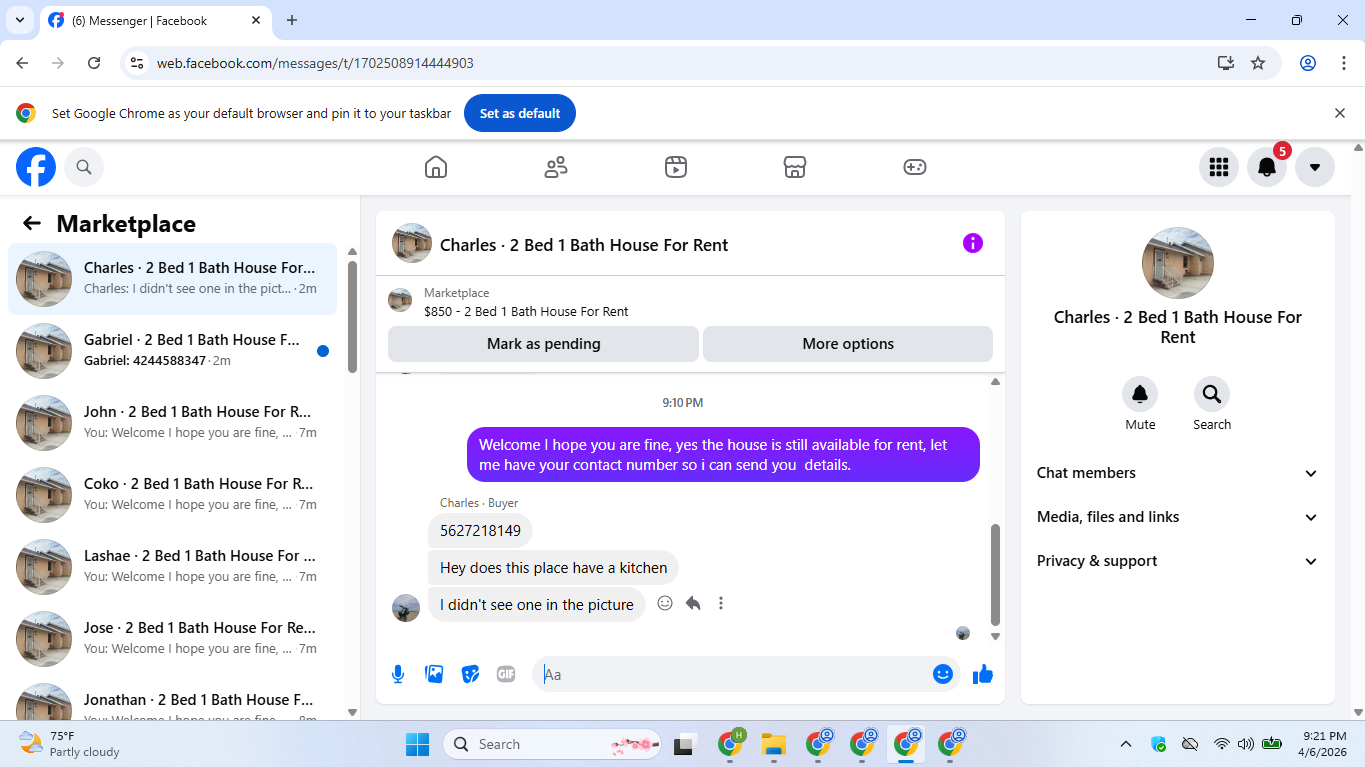
Task: Open File Explorer from taskbar
Action: coord(773,744)
